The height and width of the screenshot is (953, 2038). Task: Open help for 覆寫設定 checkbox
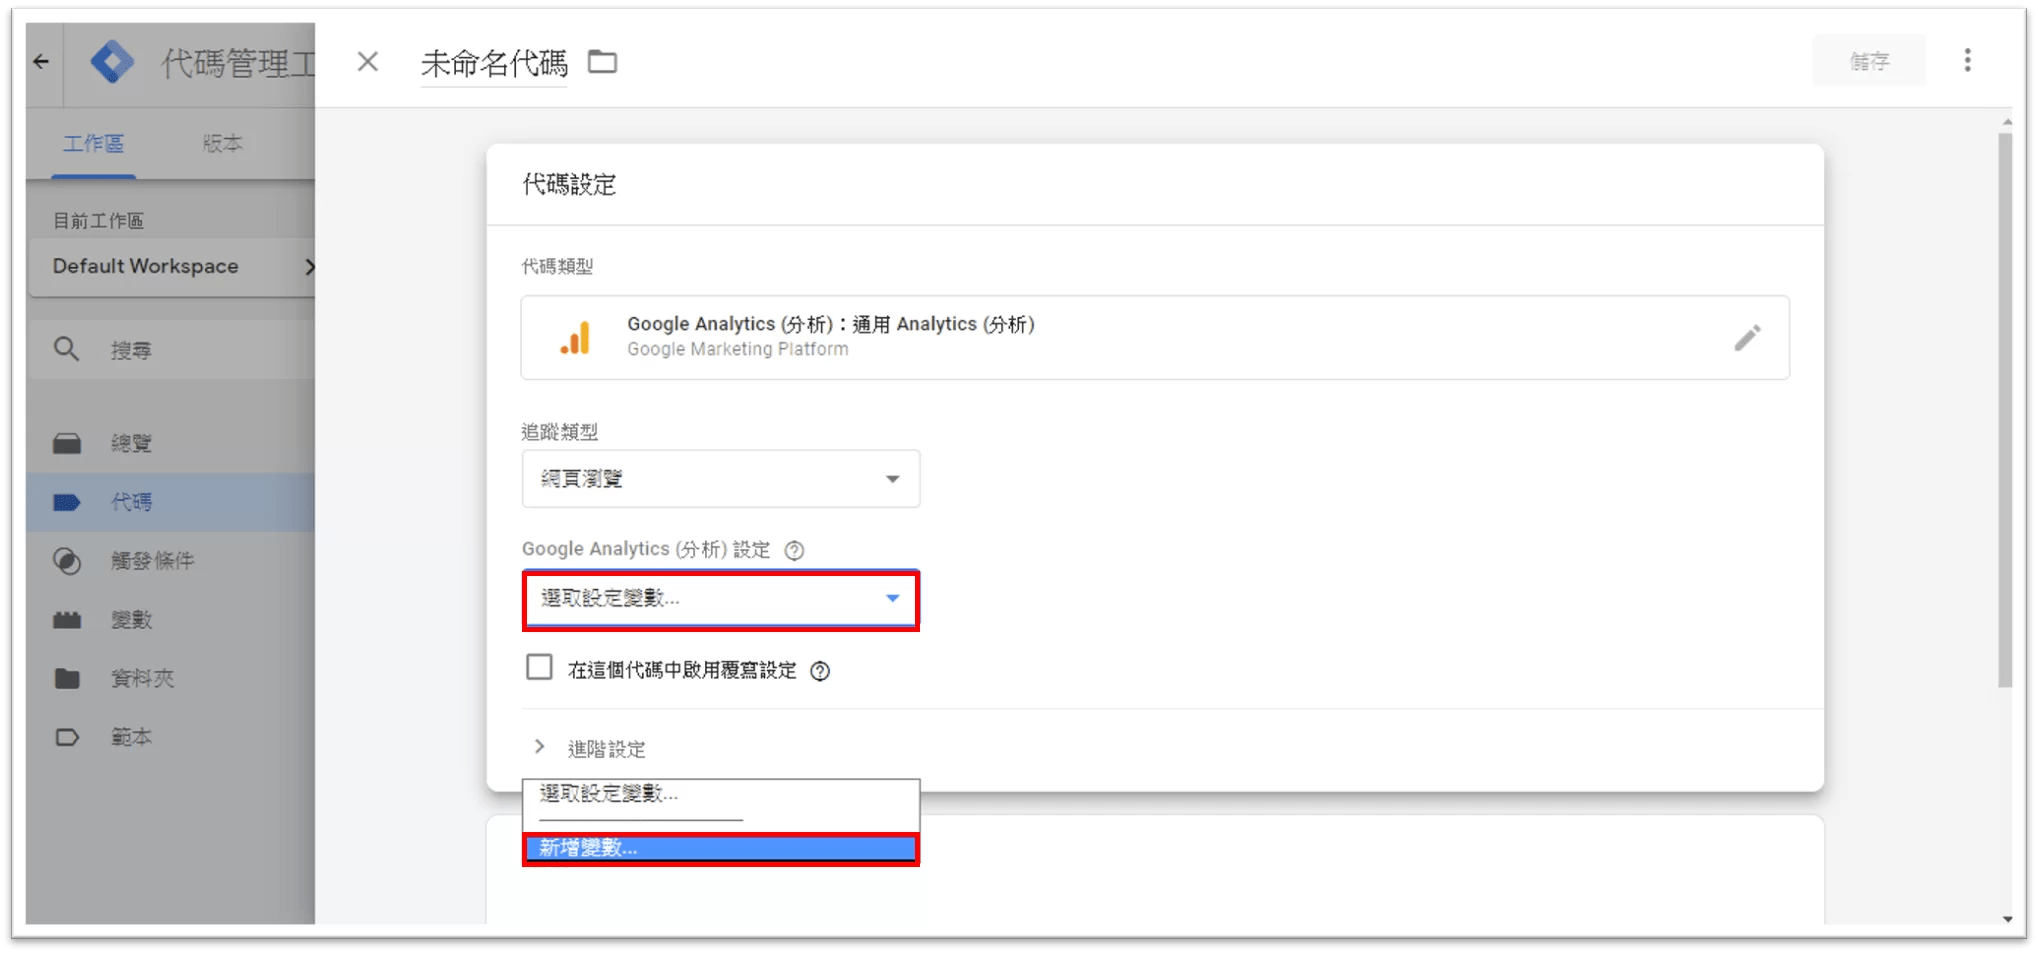(x=820, y=671)
